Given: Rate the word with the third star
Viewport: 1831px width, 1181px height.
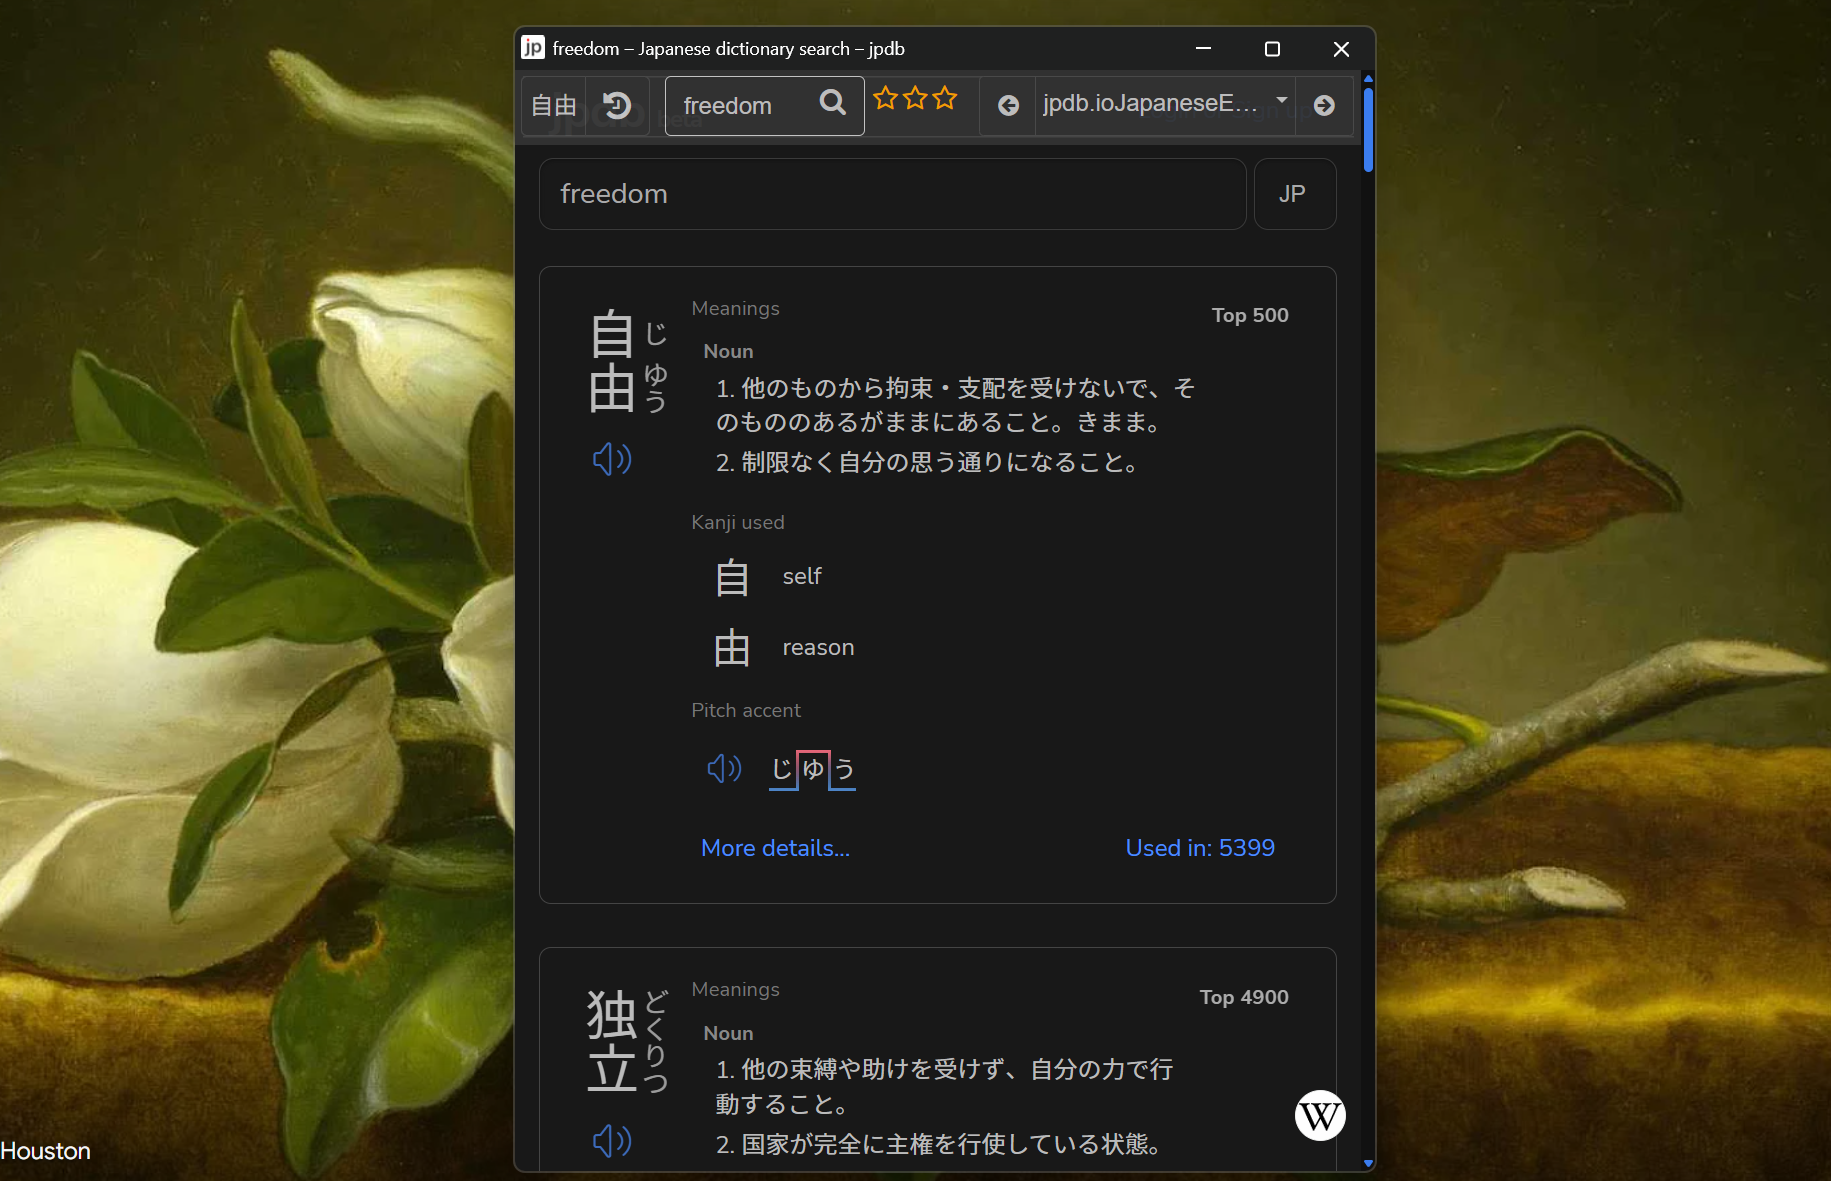Looking at the screenshot, I should click(x=945, y=98).
